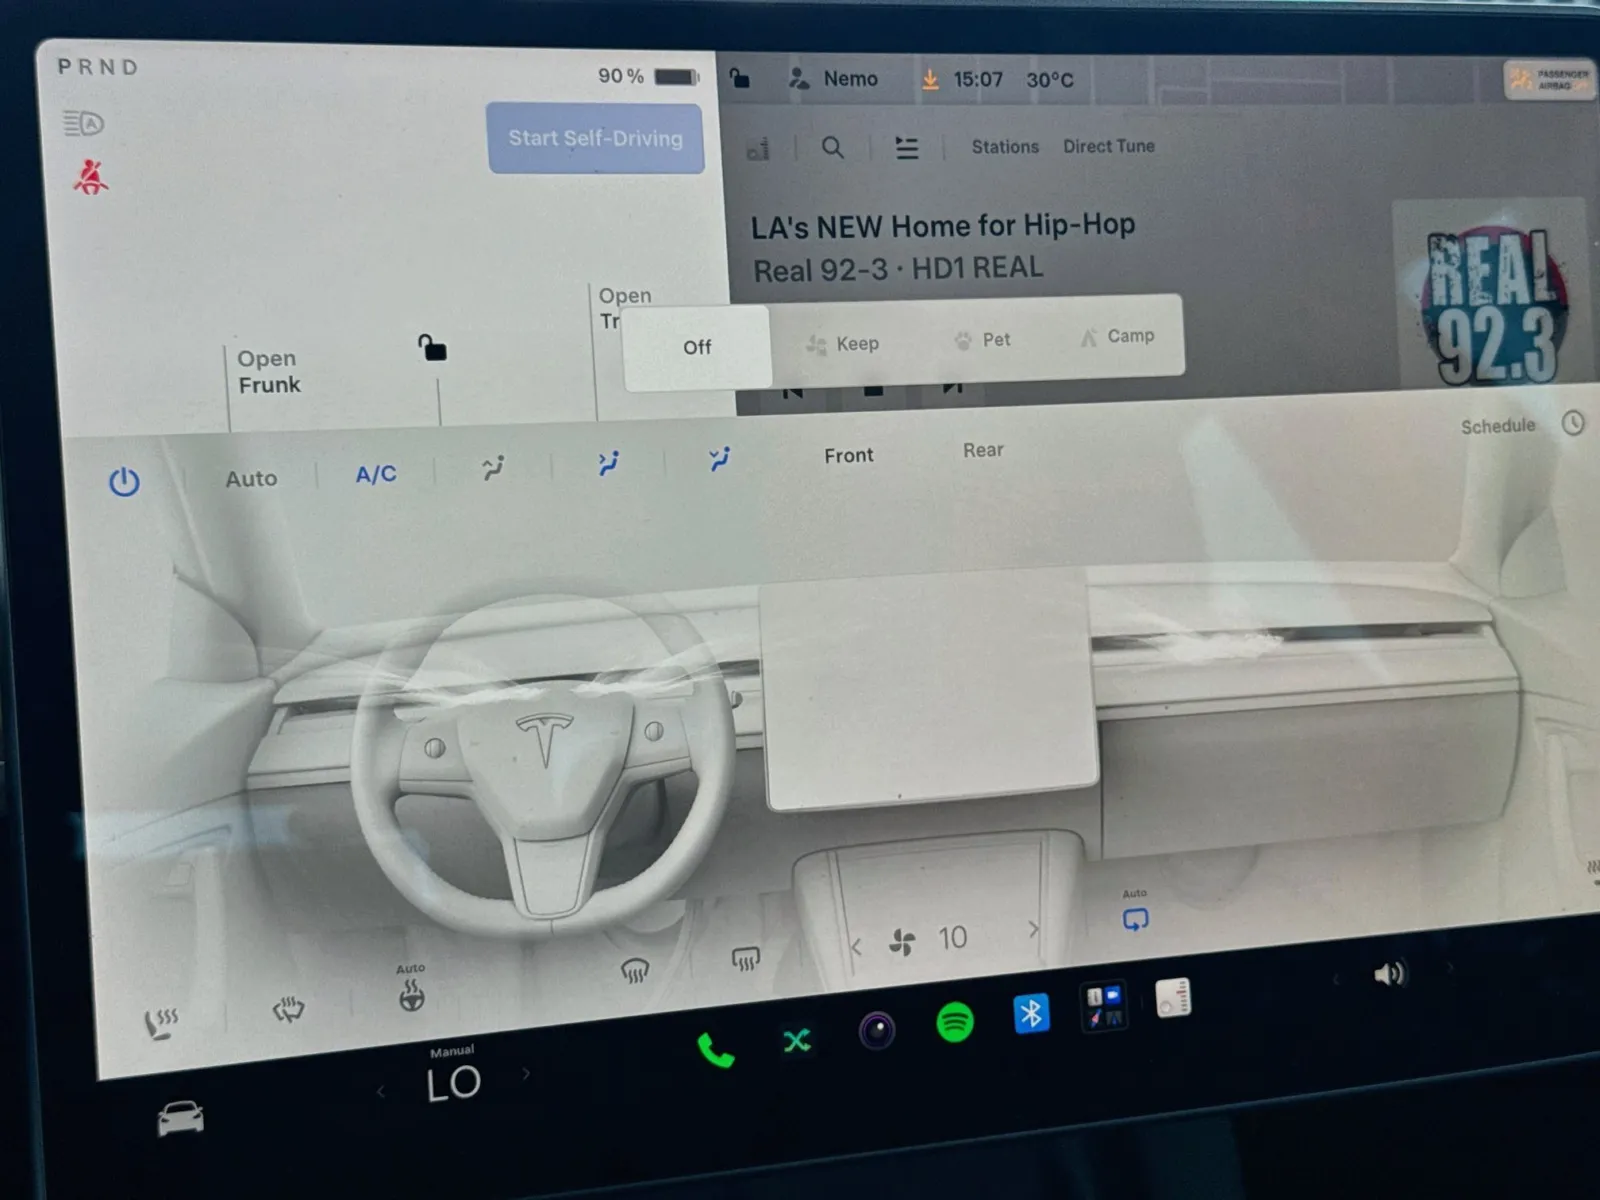1600x1200 pixels.
Task: Select Camp climate mode
Action: [1117, 336]
